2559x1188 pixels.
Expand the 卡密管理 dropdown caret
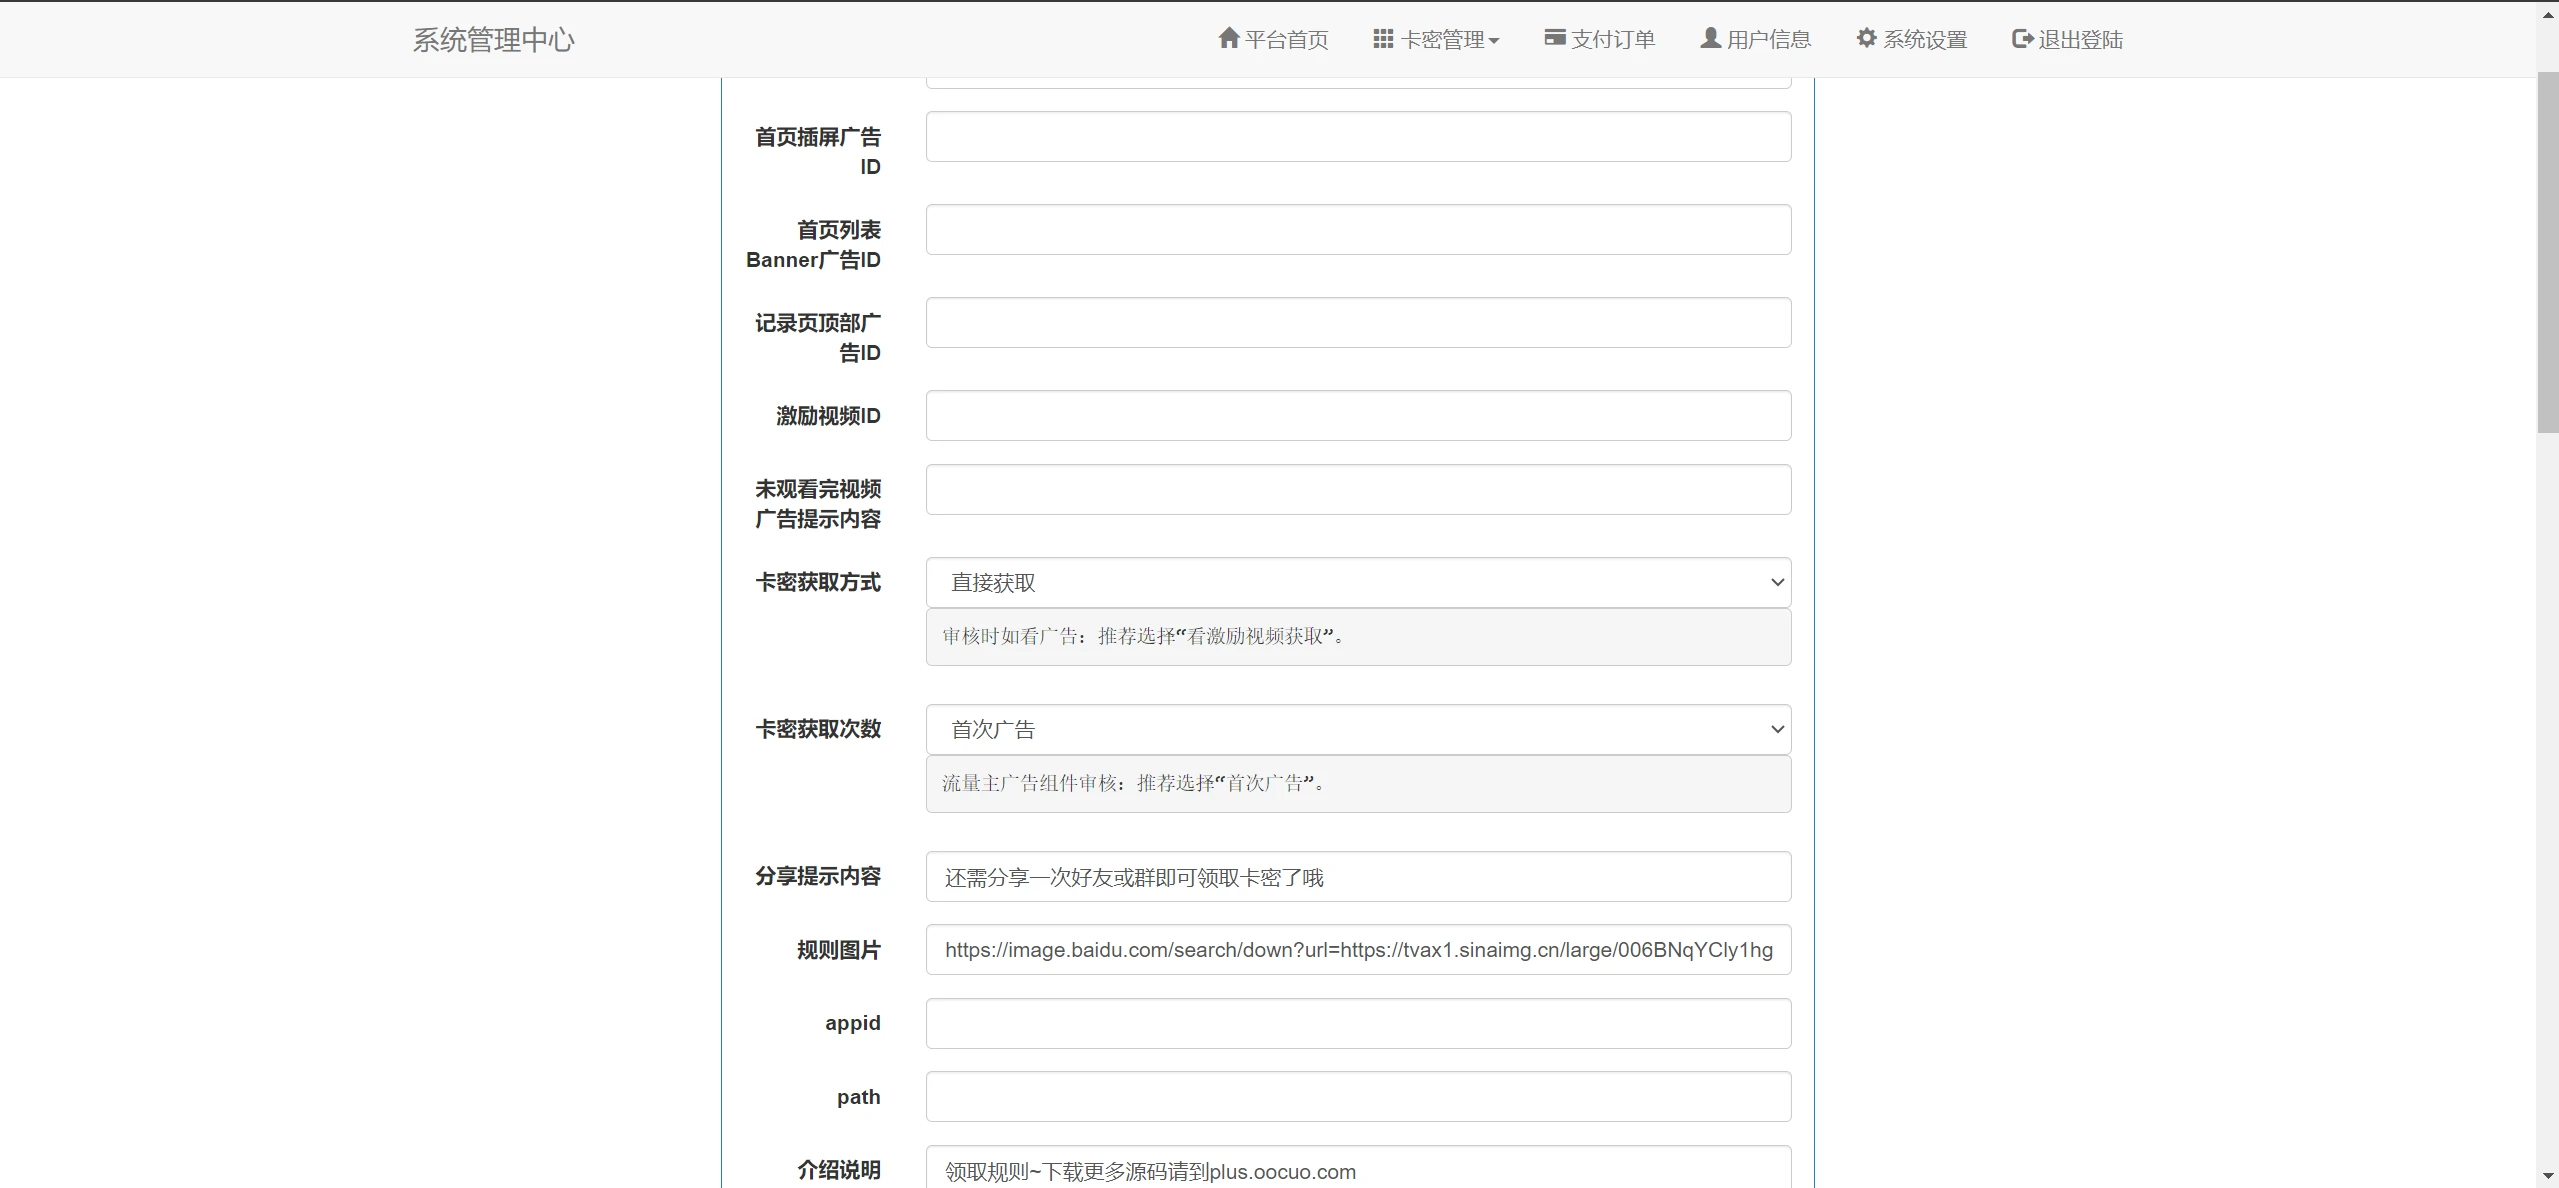[x=1494, y=41]
